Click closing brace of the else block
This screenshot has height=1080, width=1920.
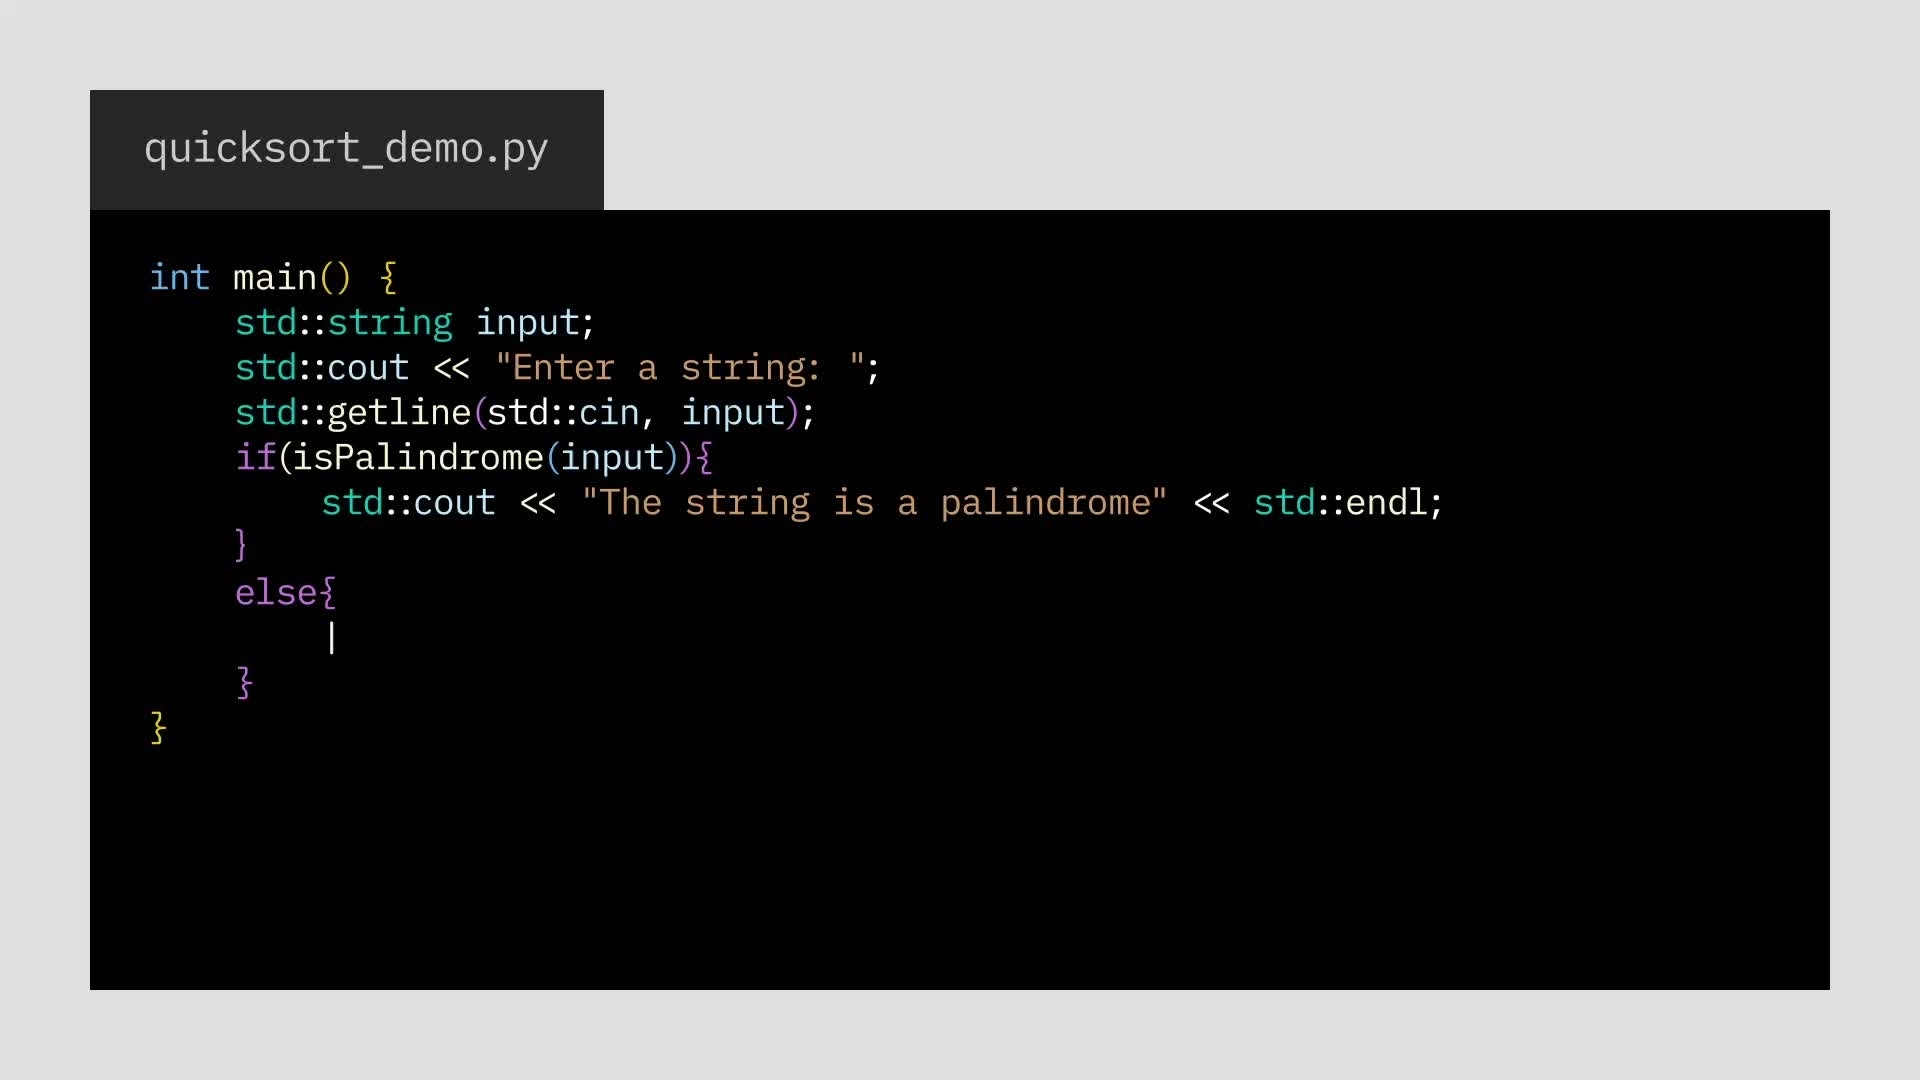(245, 682)
